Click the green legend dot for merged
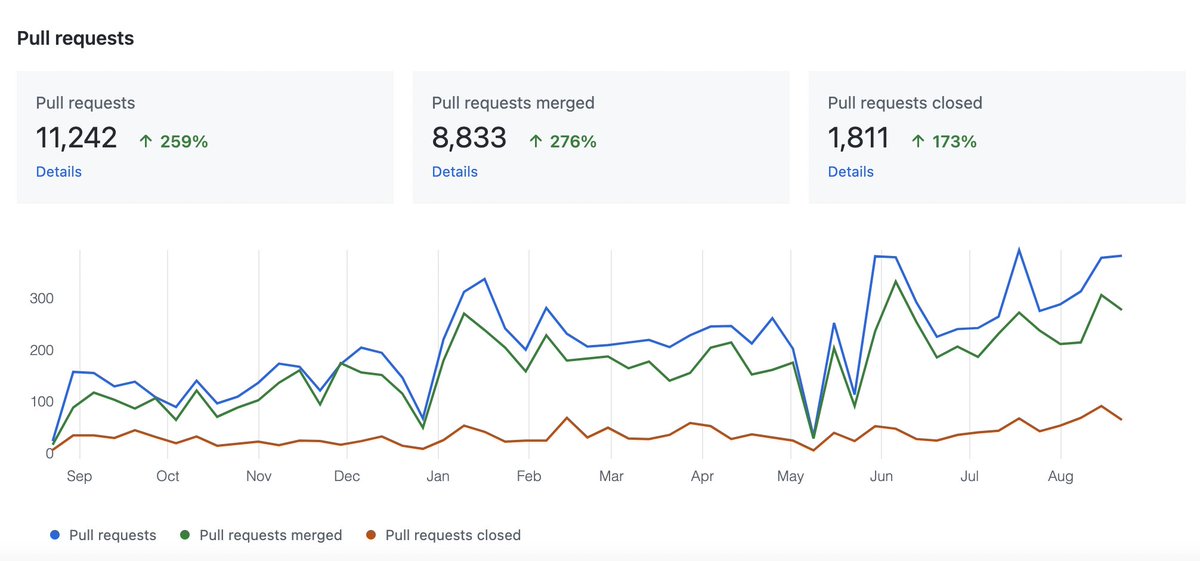The image size is (1200, 561). pyautogui.click(x=186, y=535)
